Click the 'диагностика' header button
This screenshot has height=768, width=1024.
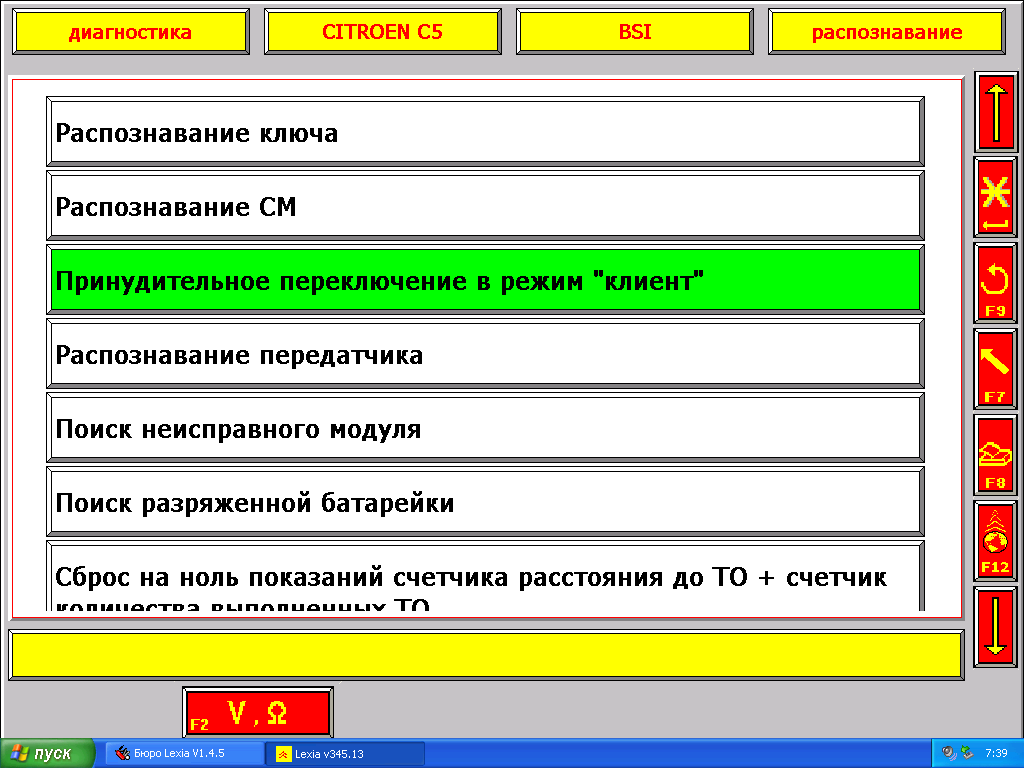coord(130,32)
